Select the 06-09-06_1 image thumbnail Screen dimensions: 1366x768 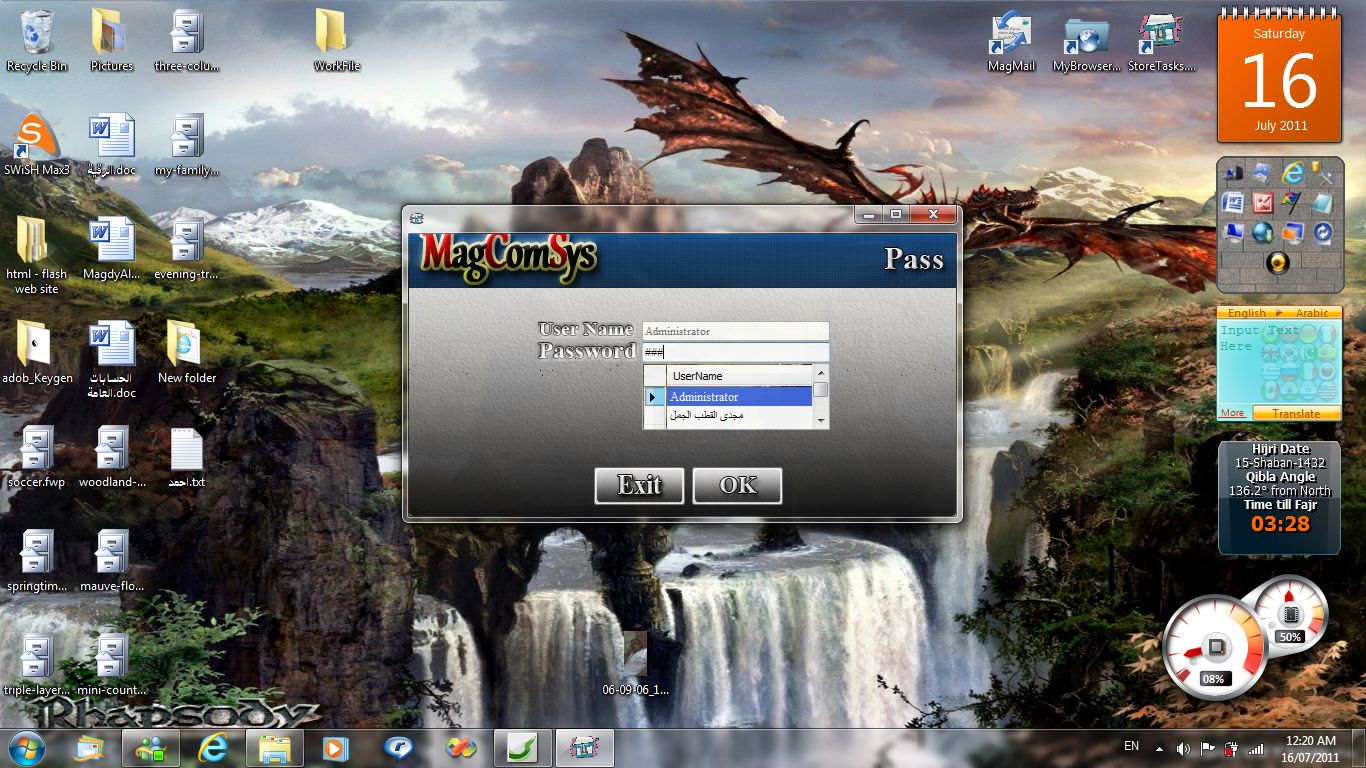[x=635, y=663]
